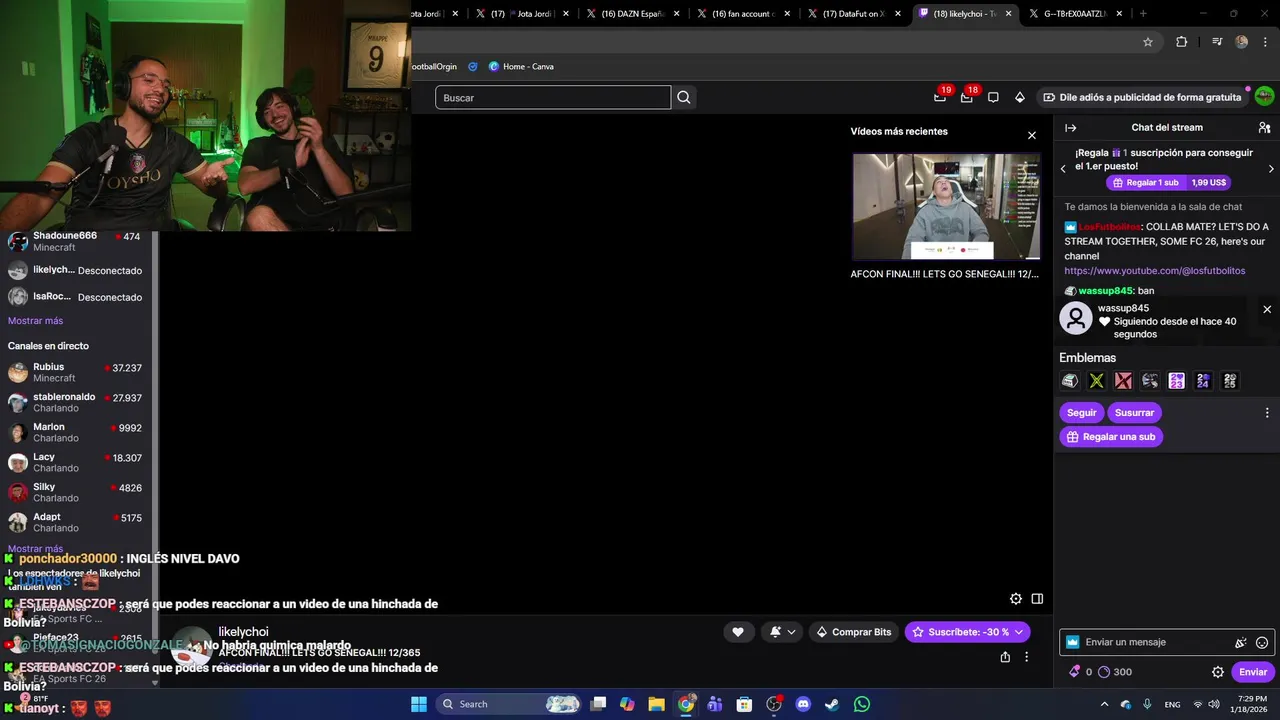This screenshot has width=1280, height=720.
Task: Open Rubius channel in sidebar
Action: [75, 373]
